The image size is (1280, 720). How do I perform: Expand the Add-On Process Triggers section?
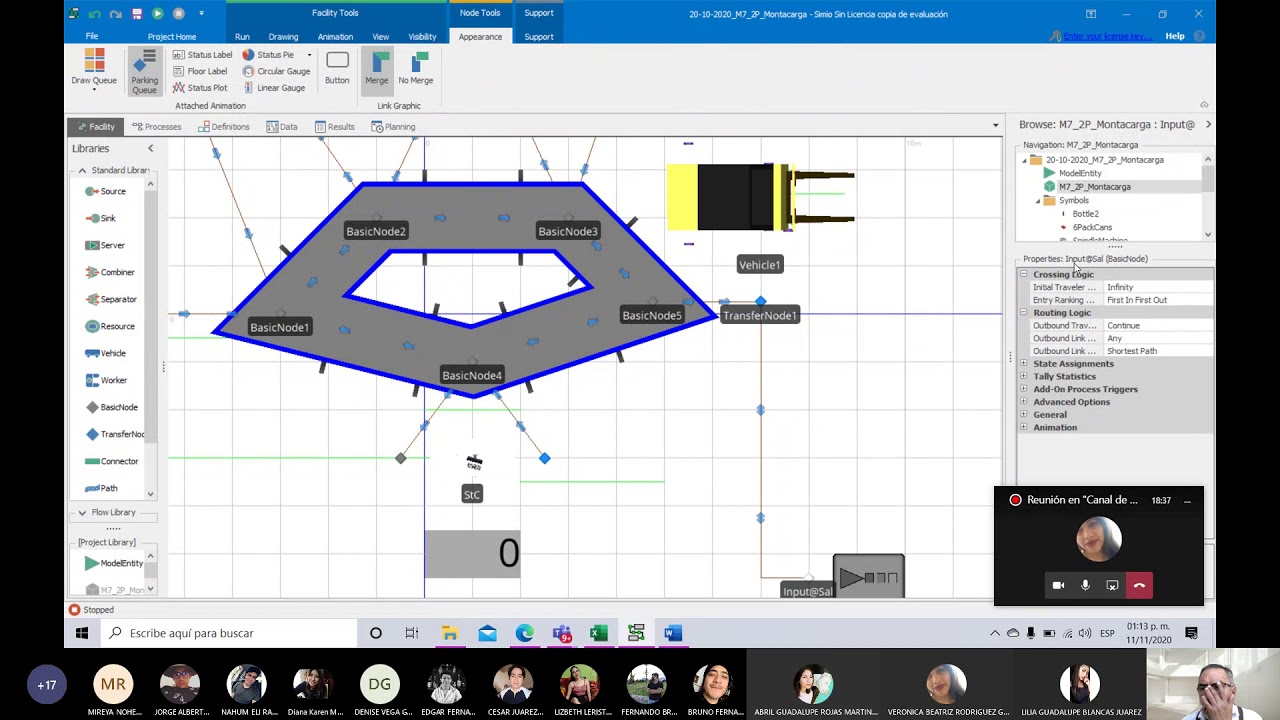[1023, 389]
